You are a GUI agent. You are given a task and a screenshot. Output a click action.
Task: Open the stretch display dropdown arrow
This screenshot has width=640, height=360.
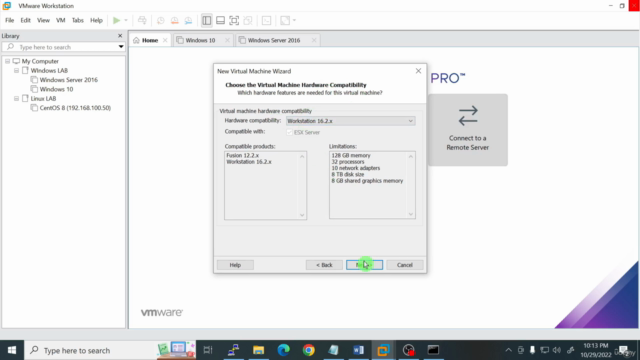[x=294, y=20]
